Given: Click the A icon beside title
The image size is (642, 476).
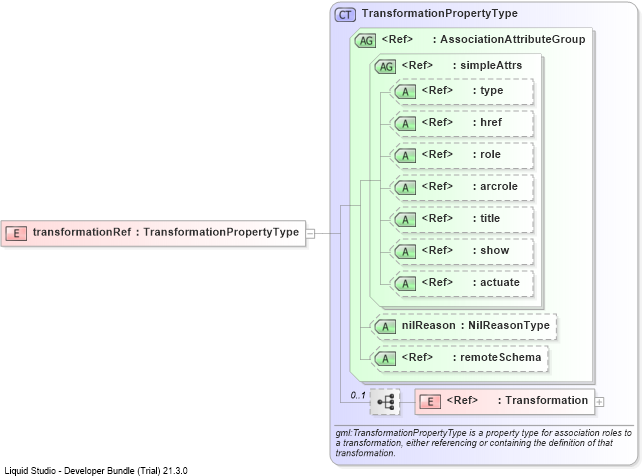Looking at the screenshot, I should click(405, 219).
